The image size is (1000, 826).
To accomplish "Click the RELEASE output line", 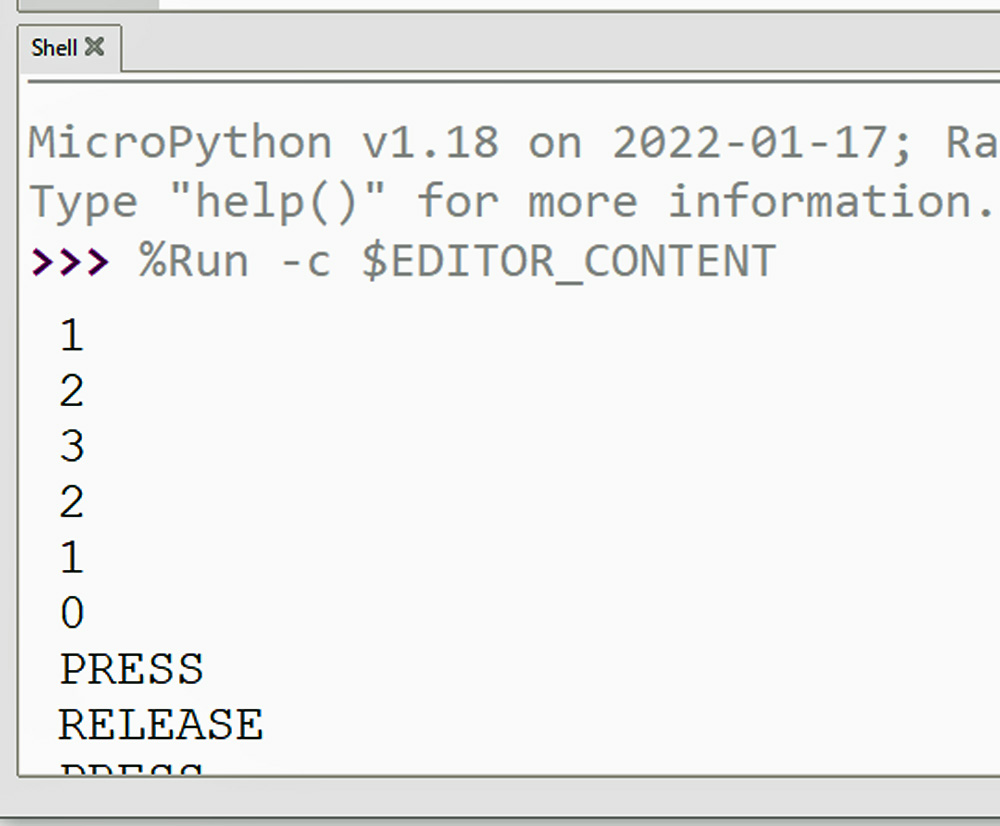I will coord(161,725).
